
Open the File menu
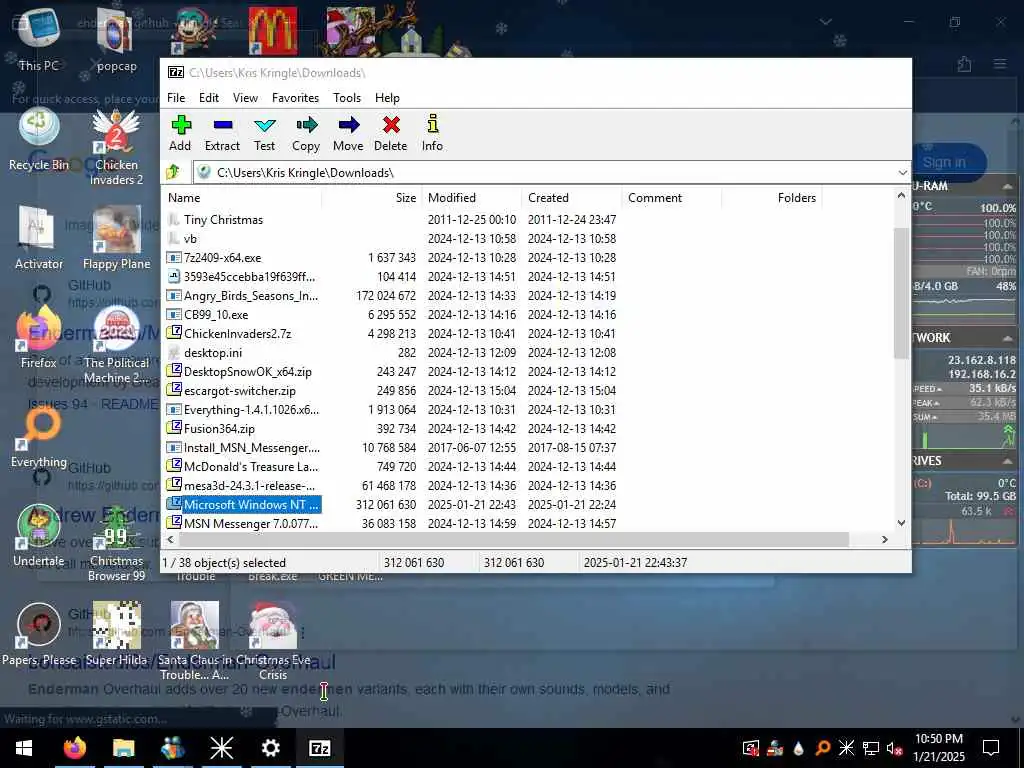pyautogui.click(x=176, y=98)
